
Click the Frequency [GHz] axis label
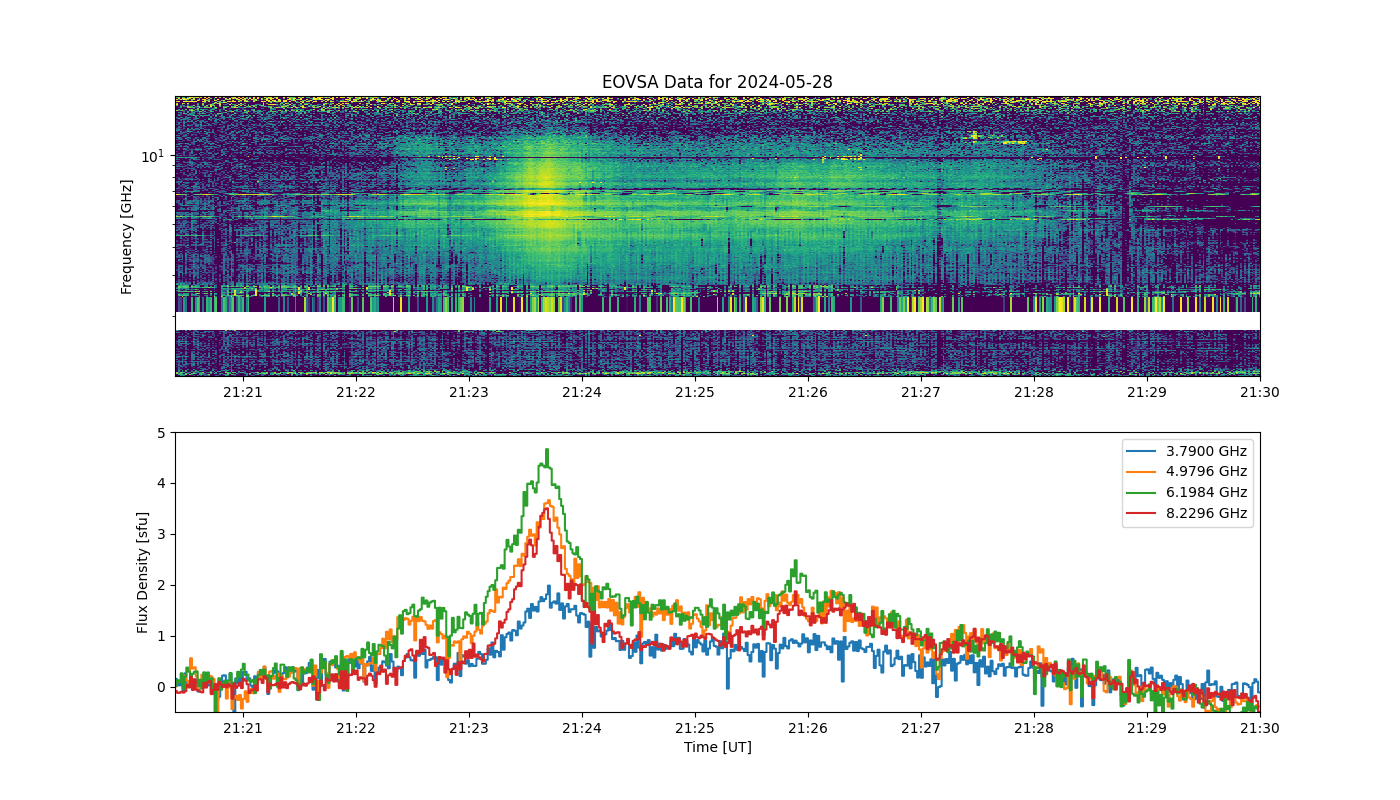click(x=127, y=236)
